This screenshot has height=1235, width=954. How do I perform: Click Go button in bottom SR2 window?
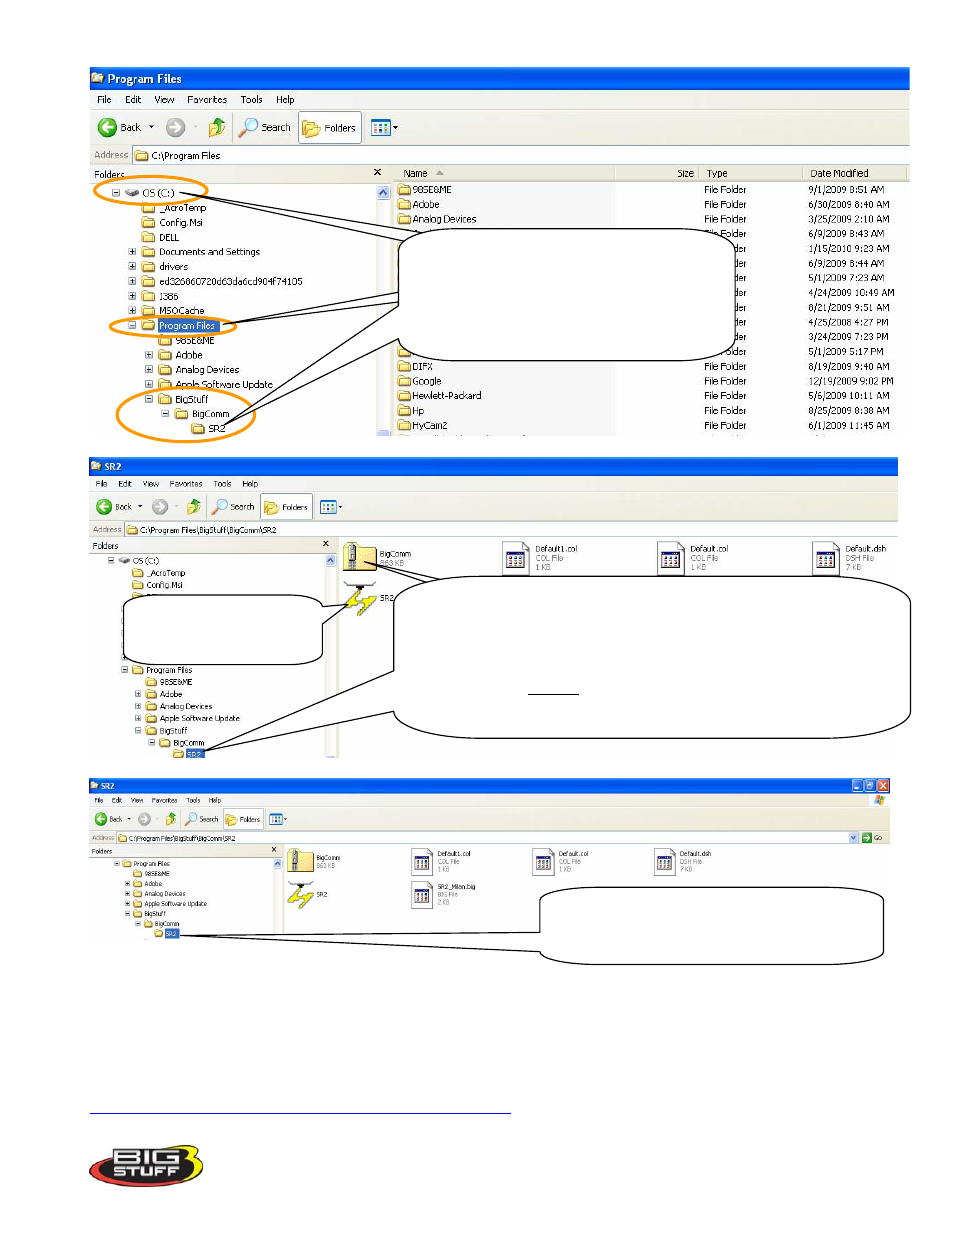point(873,838)
